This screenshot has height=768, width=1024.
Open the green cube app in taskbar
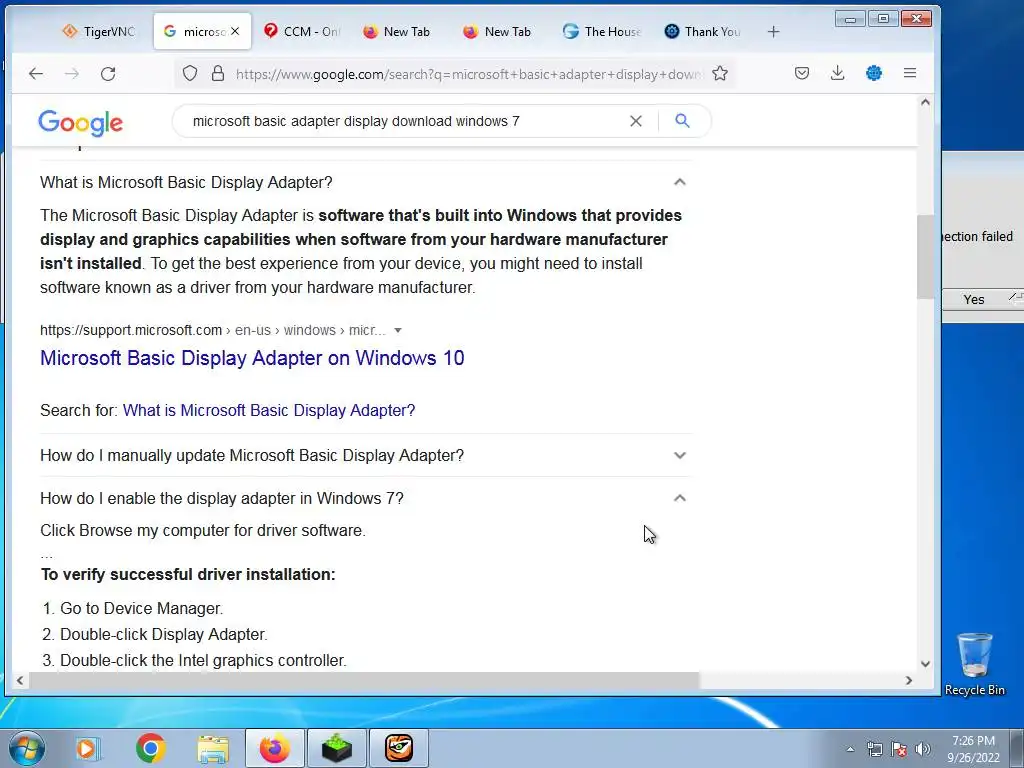click(x=336, y=748)
